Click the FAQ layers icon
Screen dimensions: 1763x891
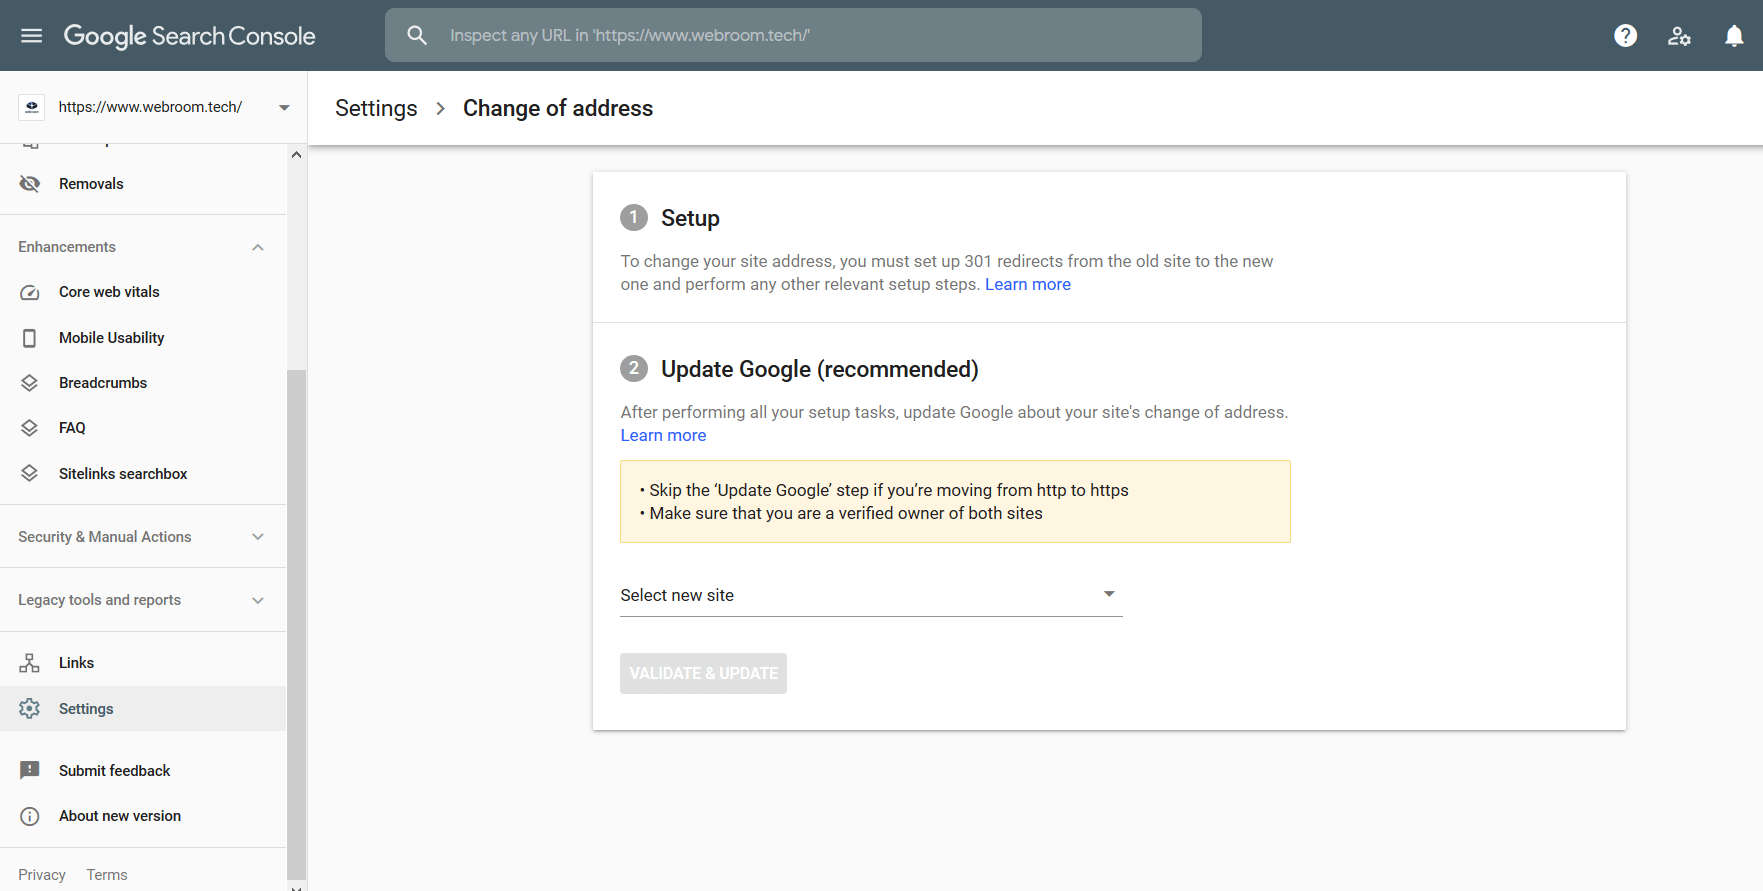pyautogui.click(x=30, y=428)
